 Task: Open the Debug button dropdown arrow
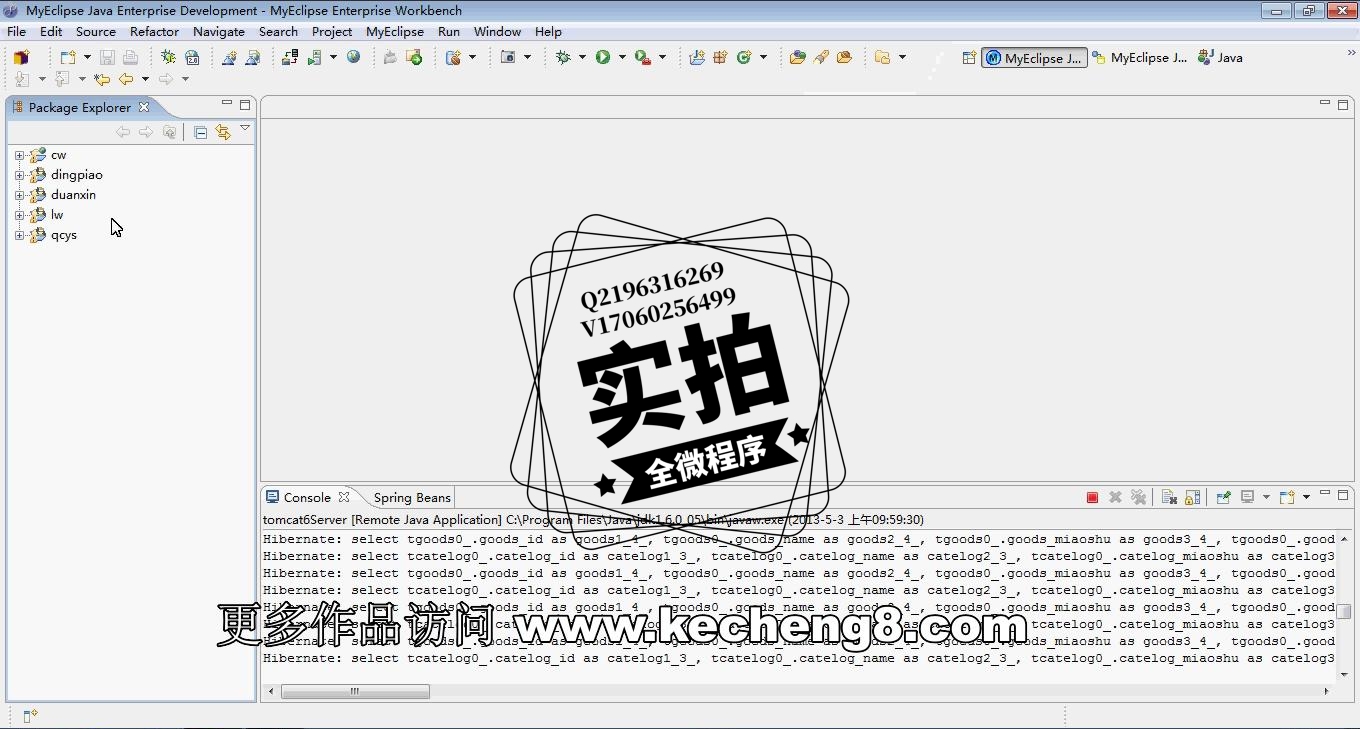pyautogui.click(x=582, y=57)
